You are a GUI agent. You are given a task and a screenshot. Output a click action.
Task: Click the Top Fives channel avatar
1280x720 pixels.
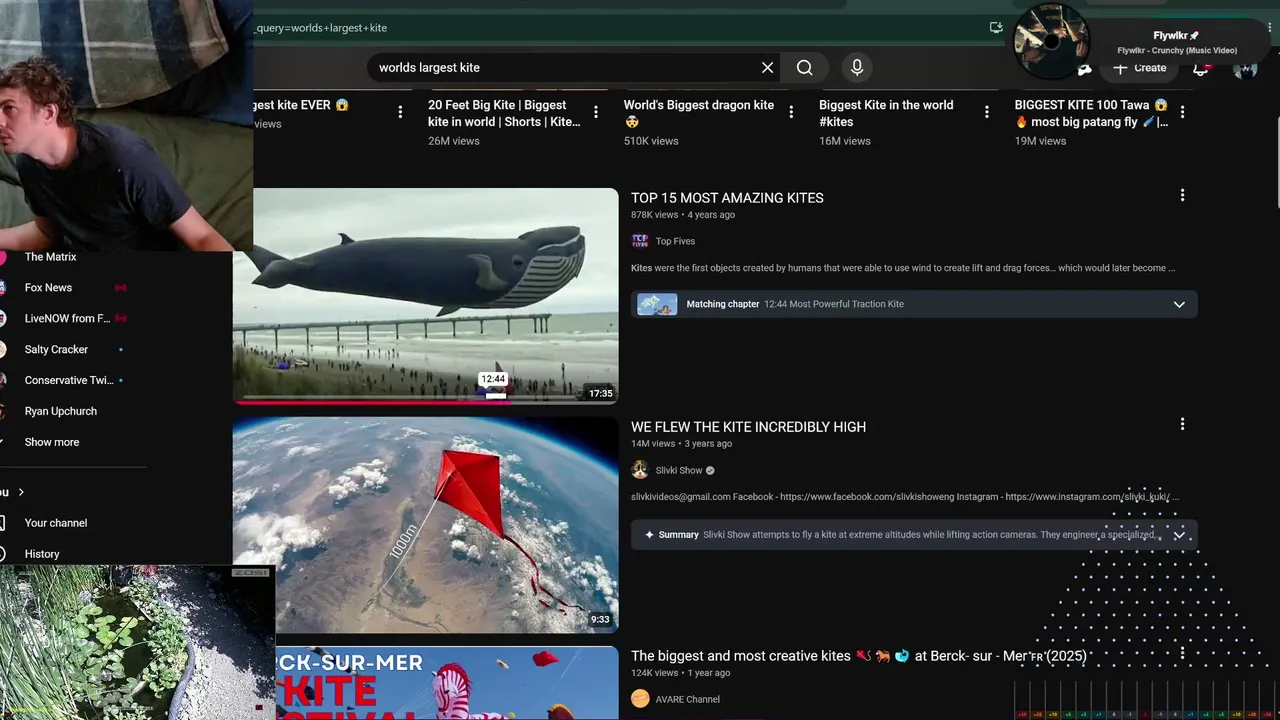640,241
